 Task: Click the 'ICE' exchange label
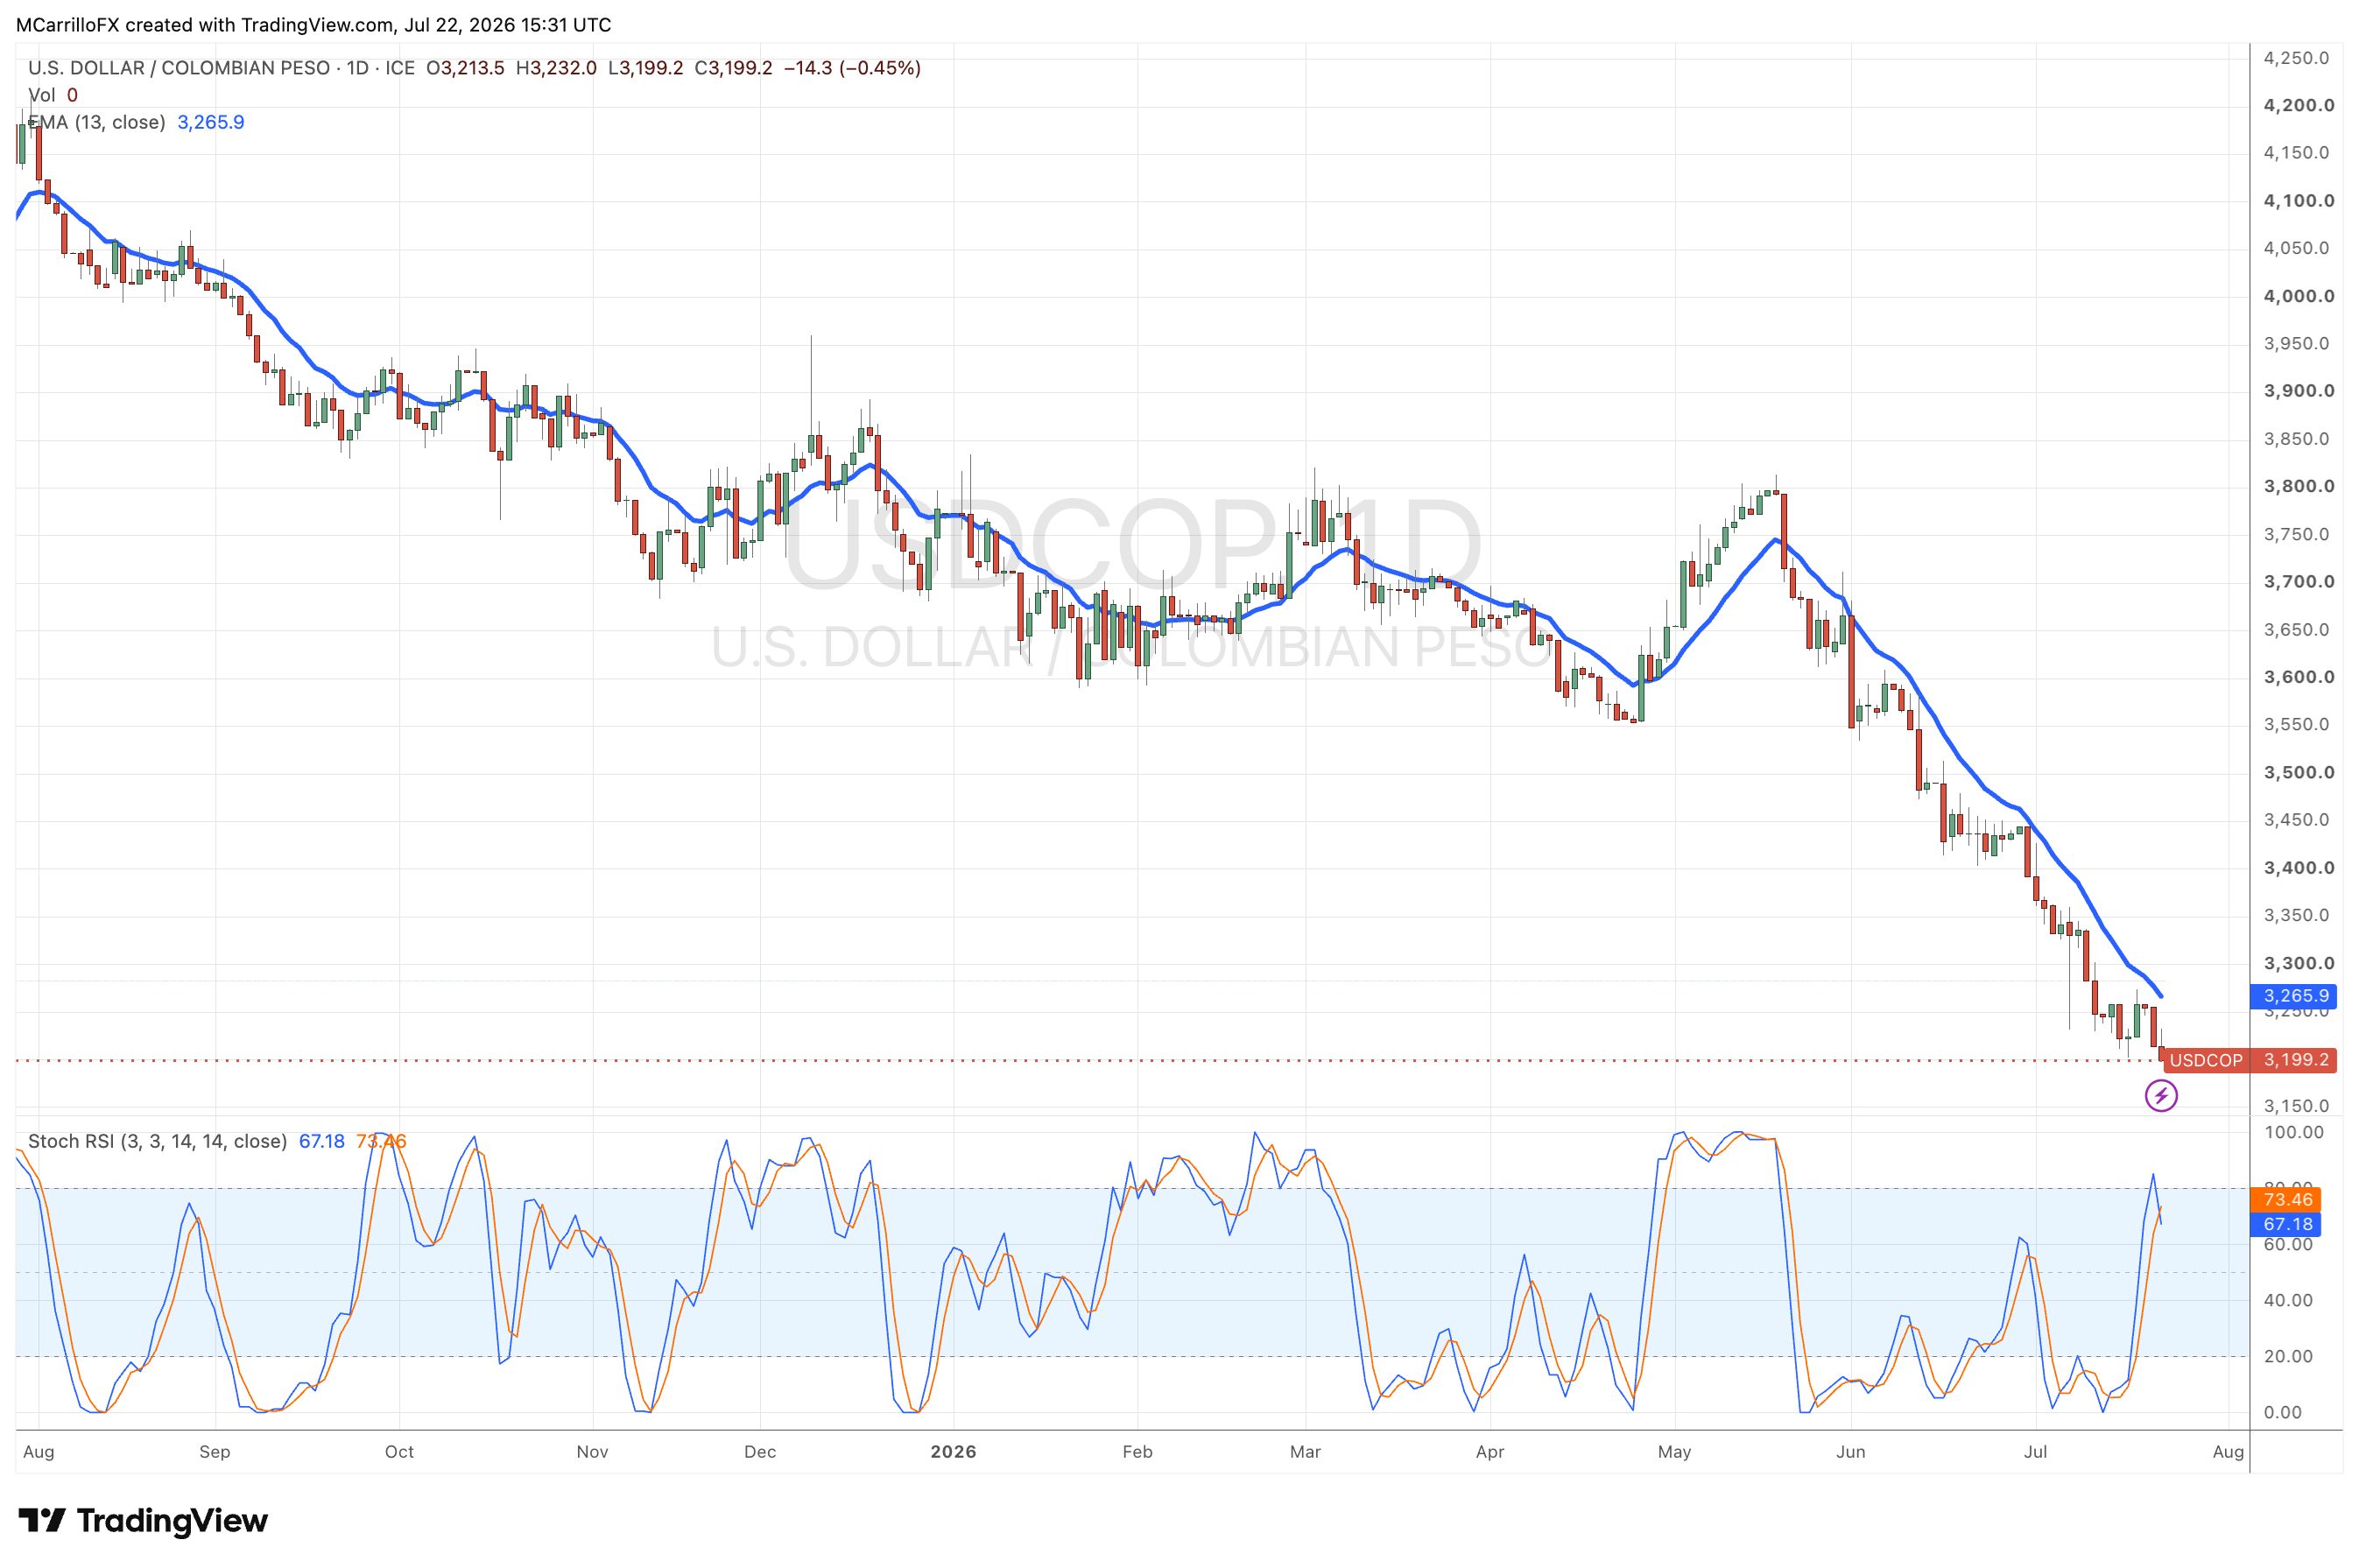pyautogui.click(x=400, y=68)
